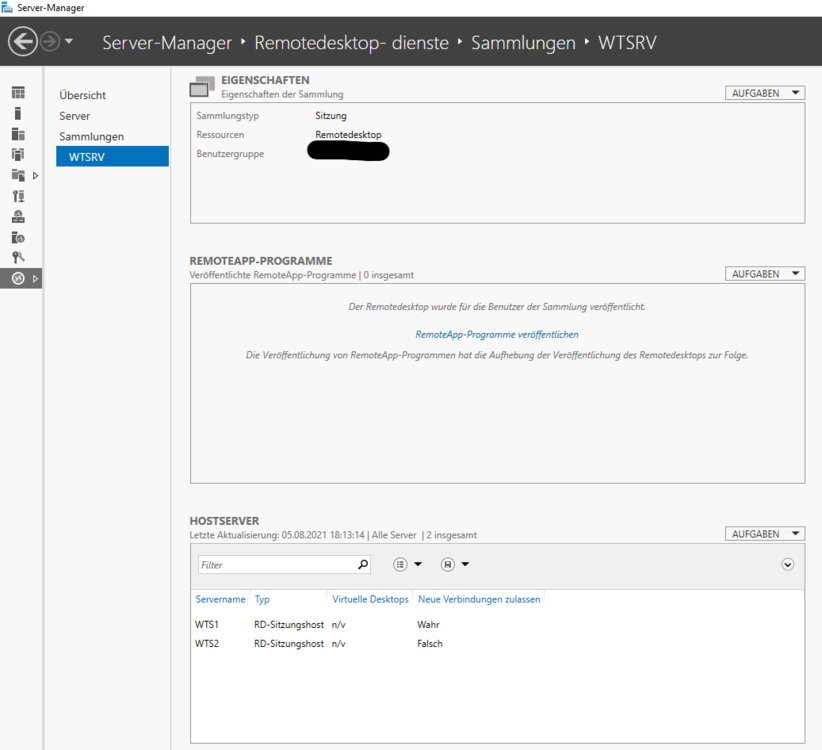Select Übersicht in the navigation pane

click(x=82, y=96)
